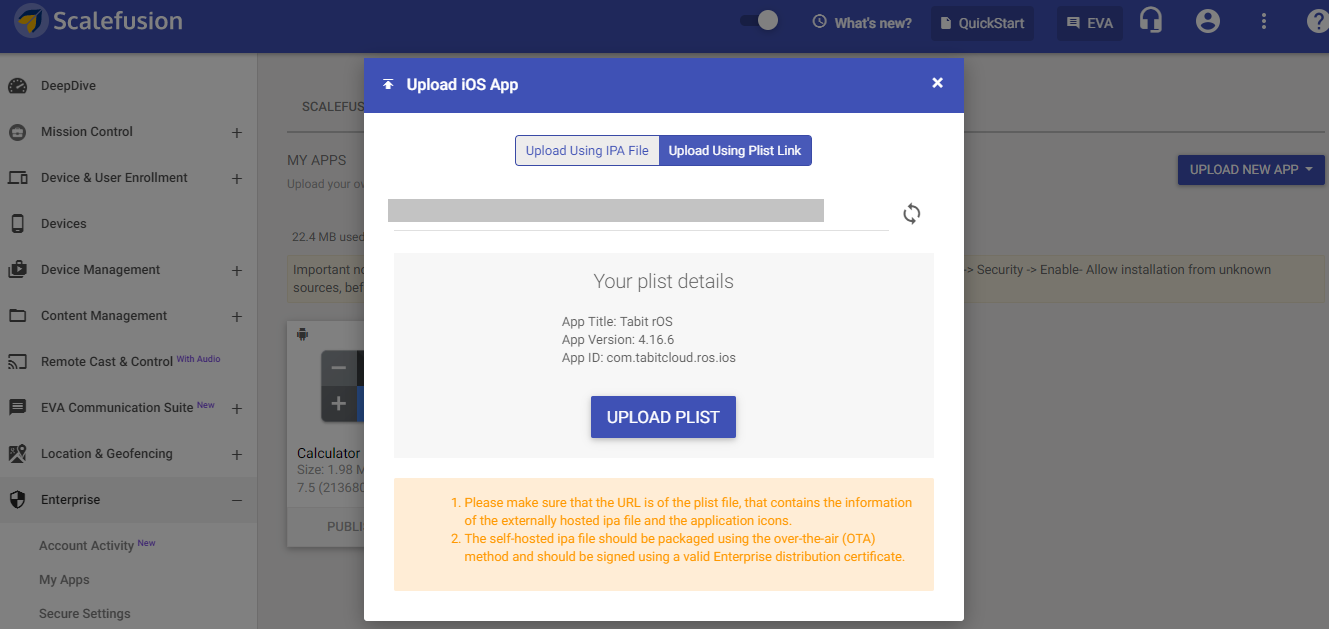
Task: Collapse the Enterprise section
Action: [237, 500]
